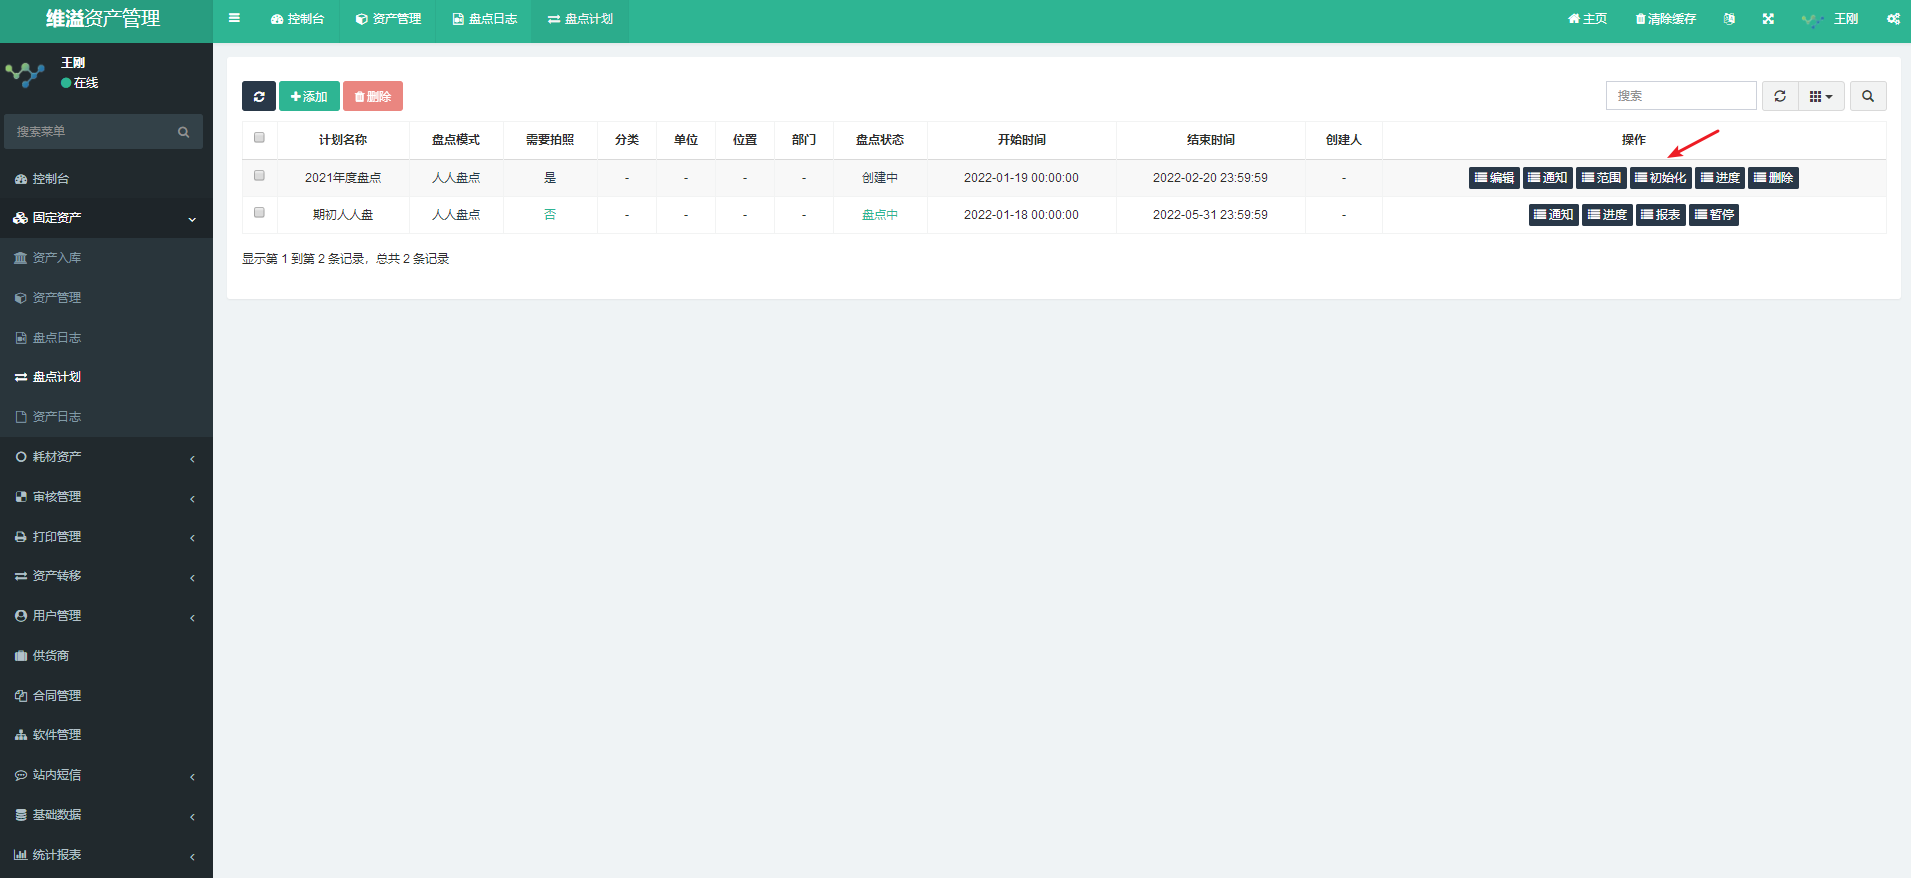Click 暂停 for the 期初人人盘 plan
The width and height of the screenshot is (1911, 878).
[x=1714, y=215]
